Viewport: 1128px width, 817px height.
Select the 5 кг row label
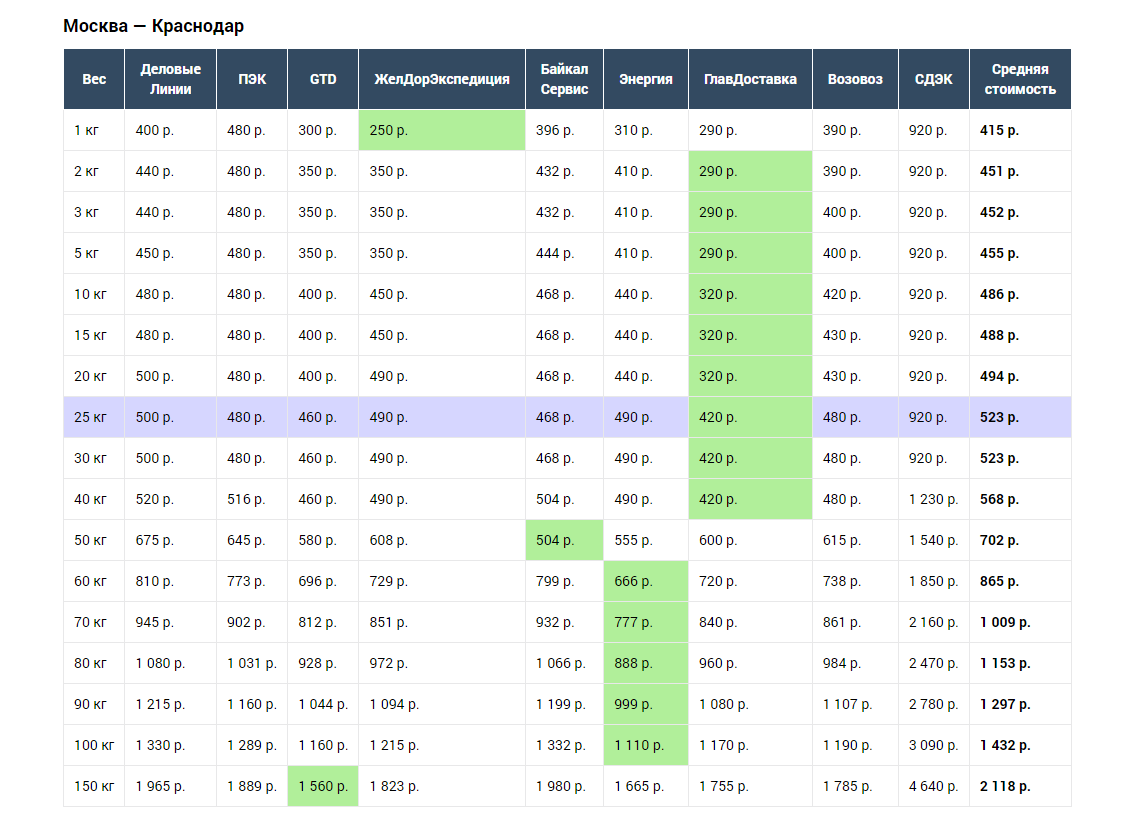click(86, 253)
